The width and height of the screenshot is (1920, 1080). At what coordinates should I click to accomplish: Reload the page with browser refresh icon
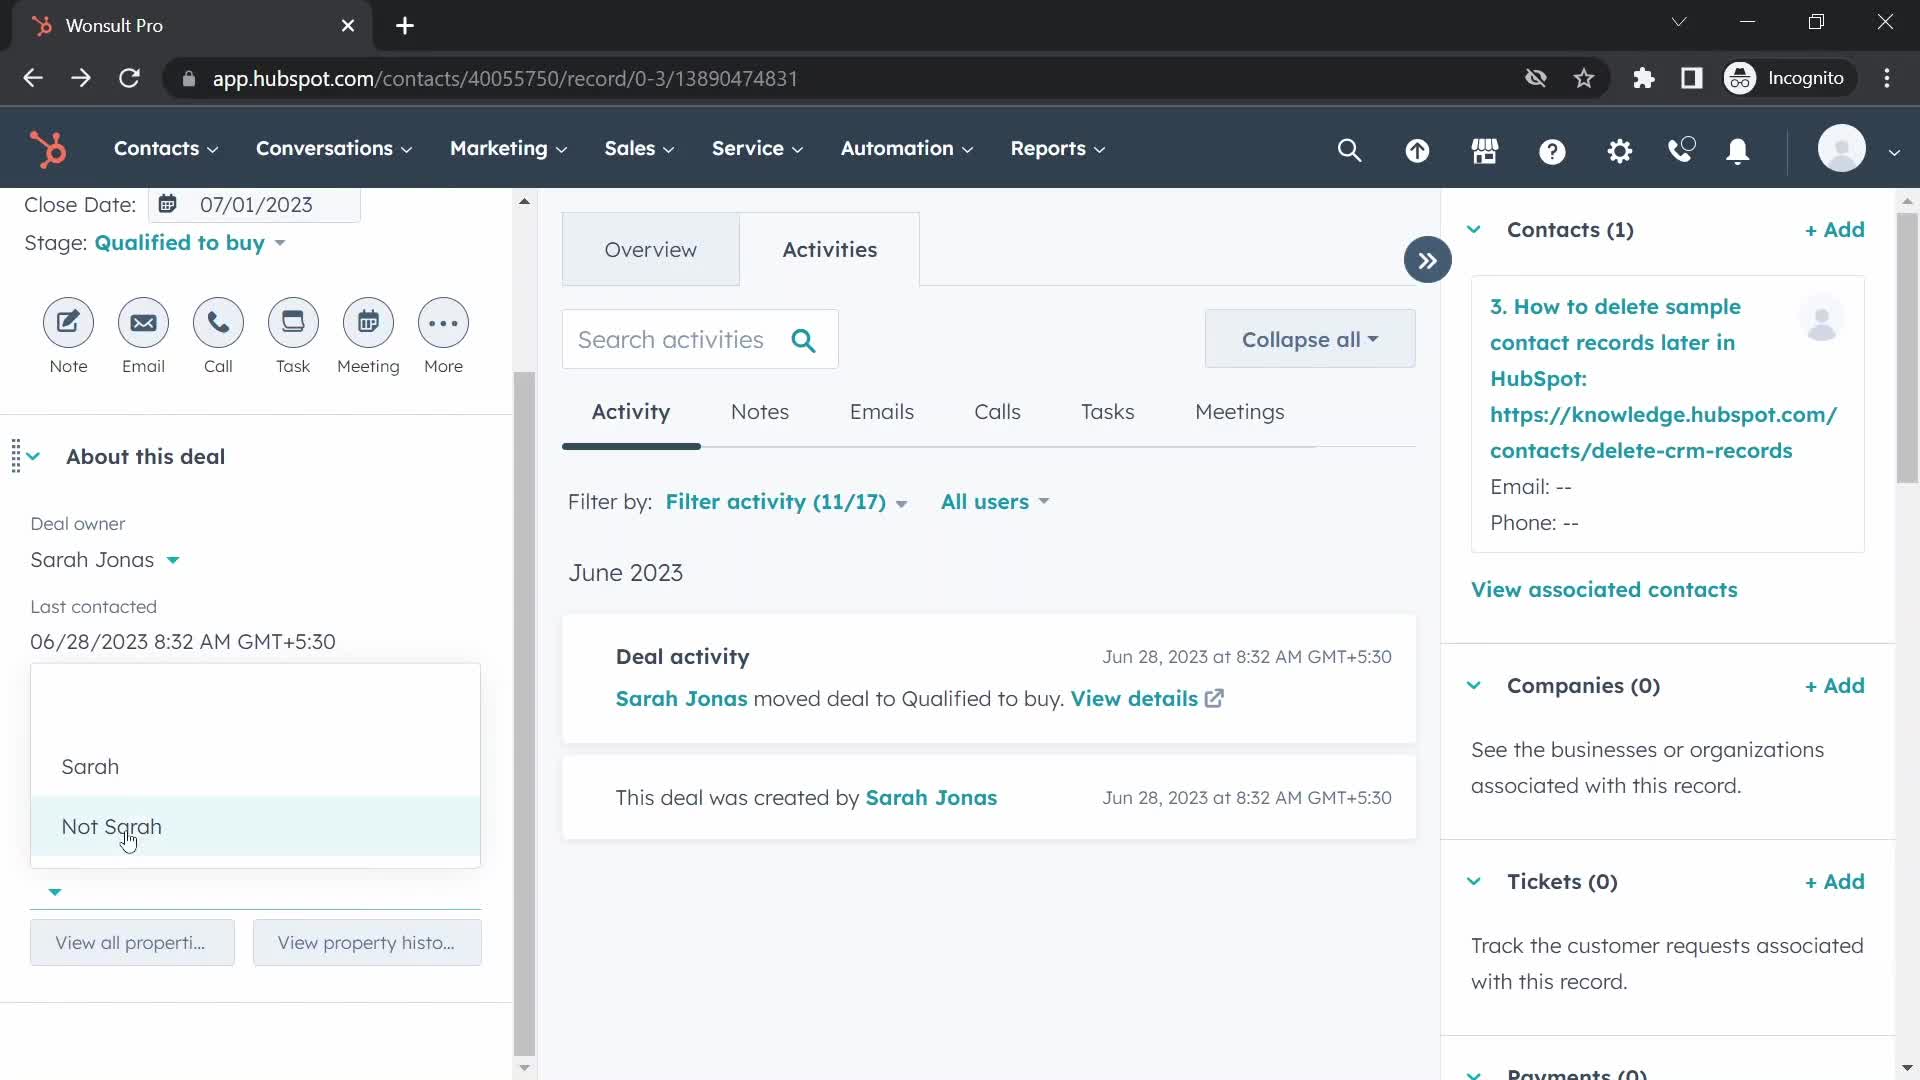pyautogui.click(x=129, y=78)
